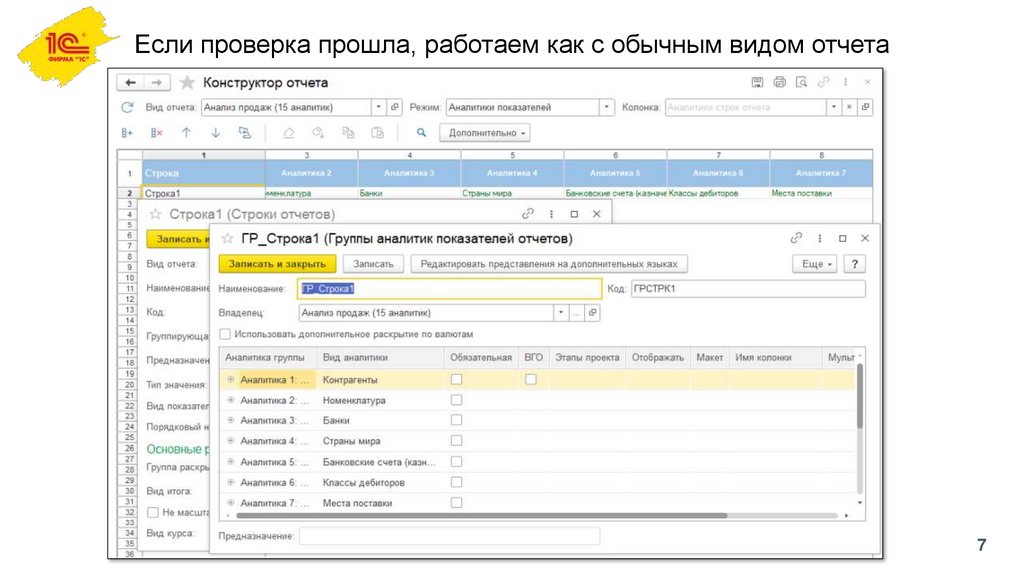Click the Аналитика группы column header
1024x574 pixels.
tap(268, 357)
